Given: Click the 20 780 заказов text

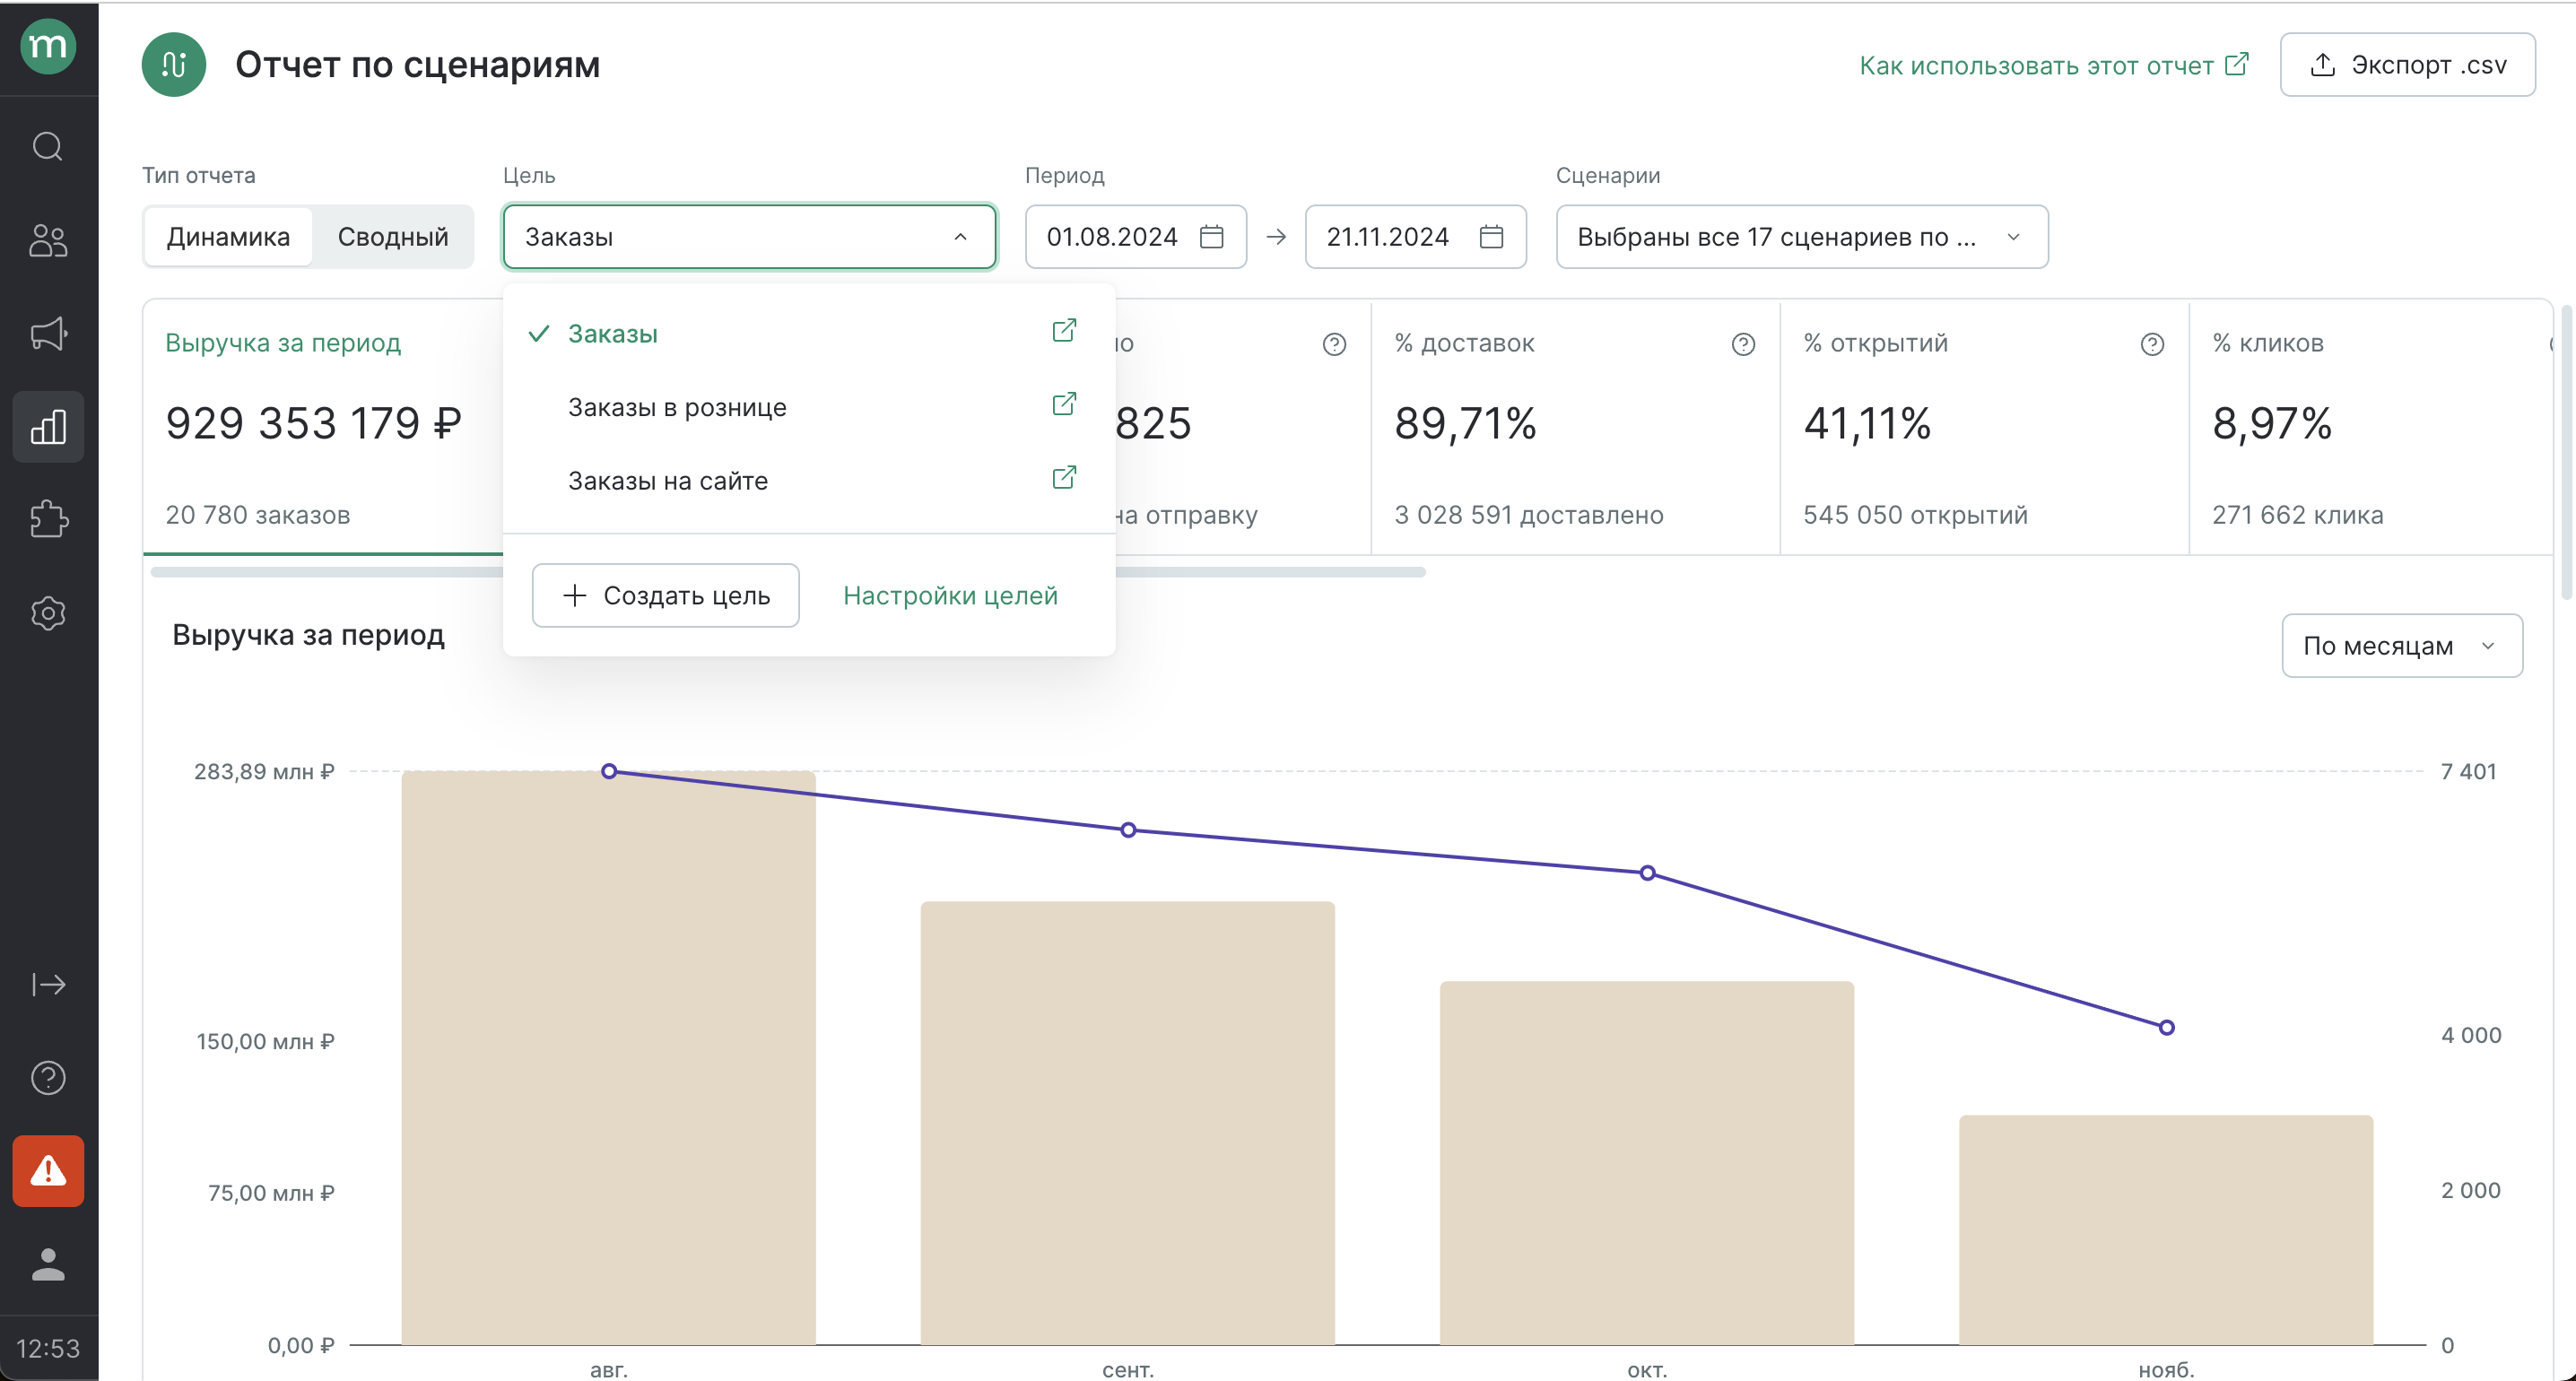Looking at the screenshot, I should tap(257, 515).
